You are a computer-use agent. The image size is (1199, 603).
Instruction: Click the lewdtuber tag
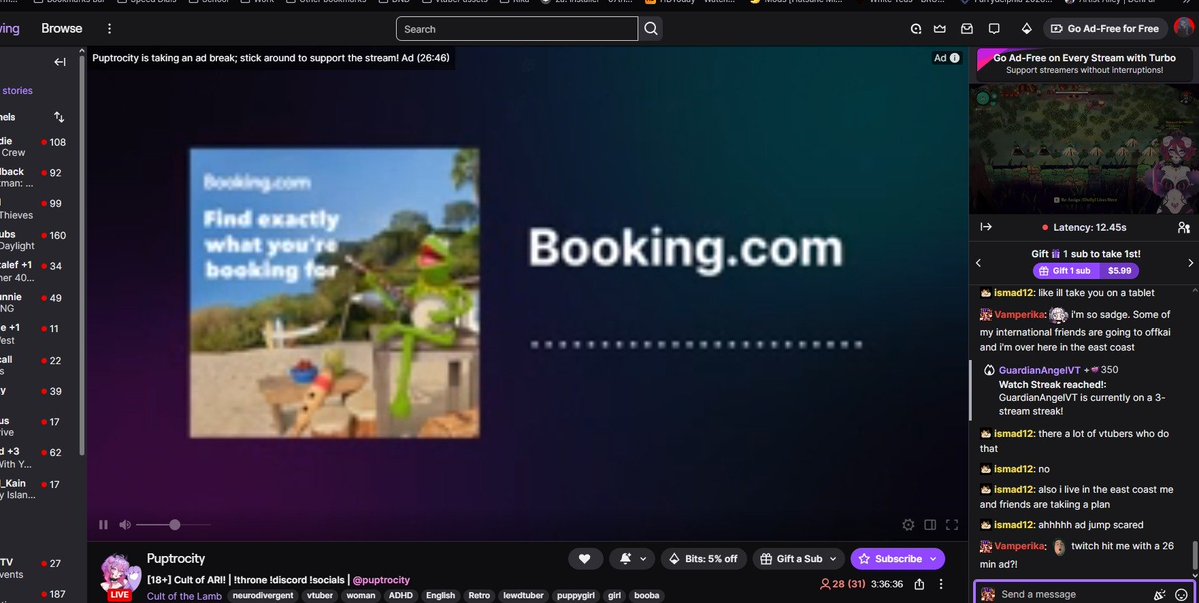tap(524, 595)
